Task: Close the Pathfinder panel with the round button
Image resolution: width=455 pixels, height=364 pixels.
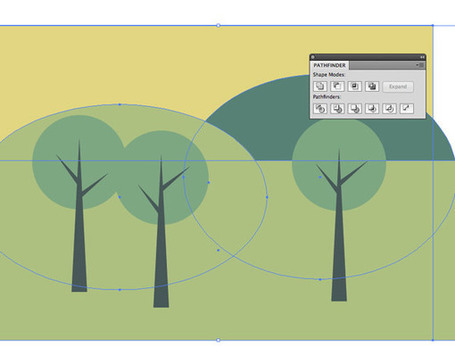Action: (313, 57)
